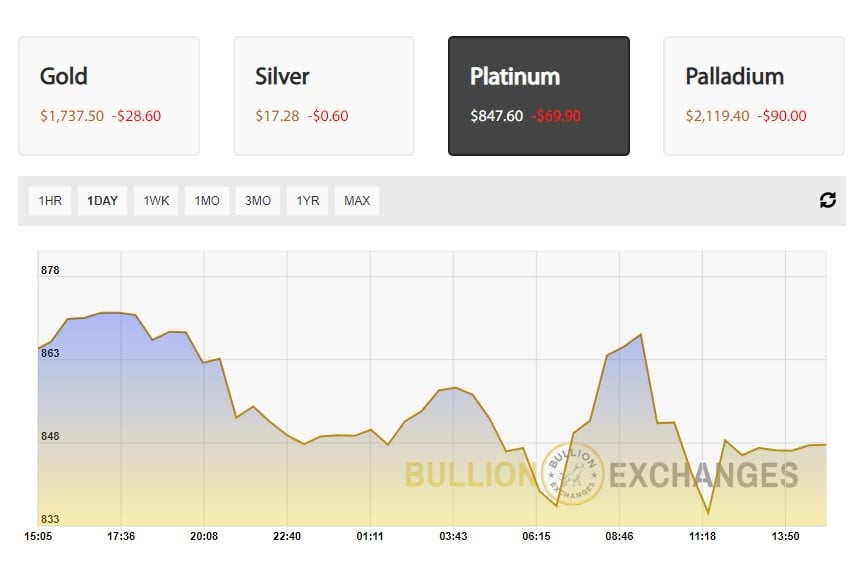Select the Gold price card
The width and height of the screenshot is (863, 563).
pos(109,96)
